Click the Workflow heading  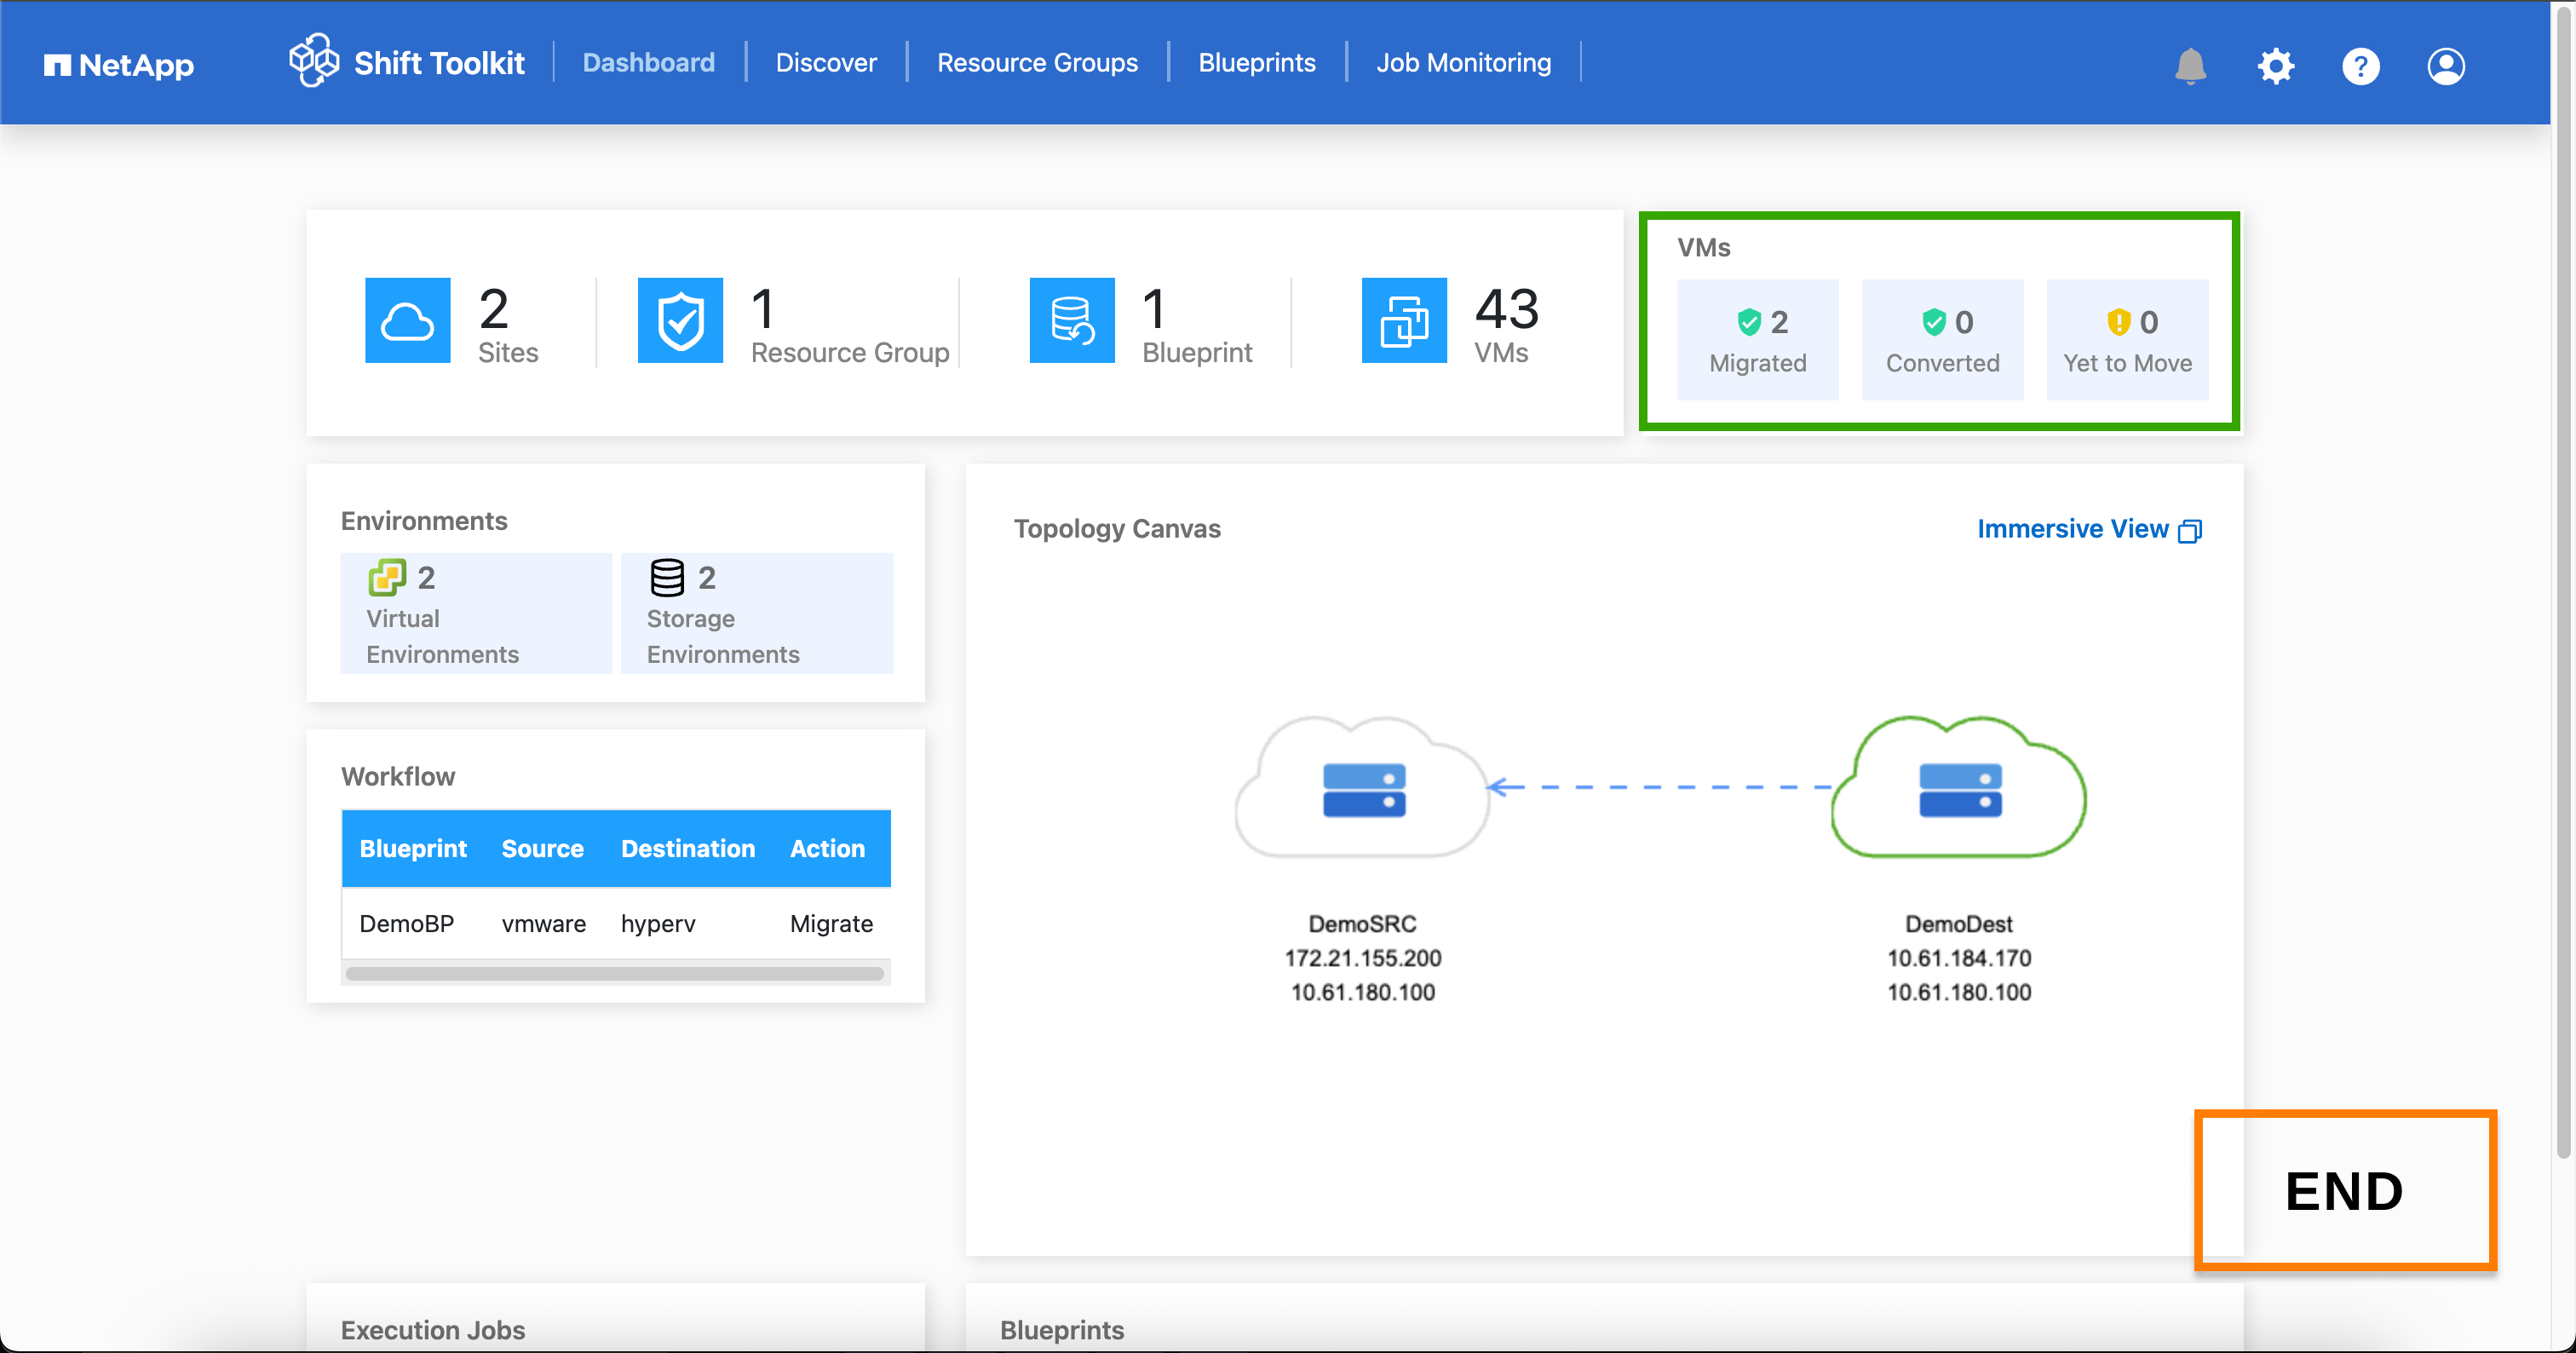(398, 776)
